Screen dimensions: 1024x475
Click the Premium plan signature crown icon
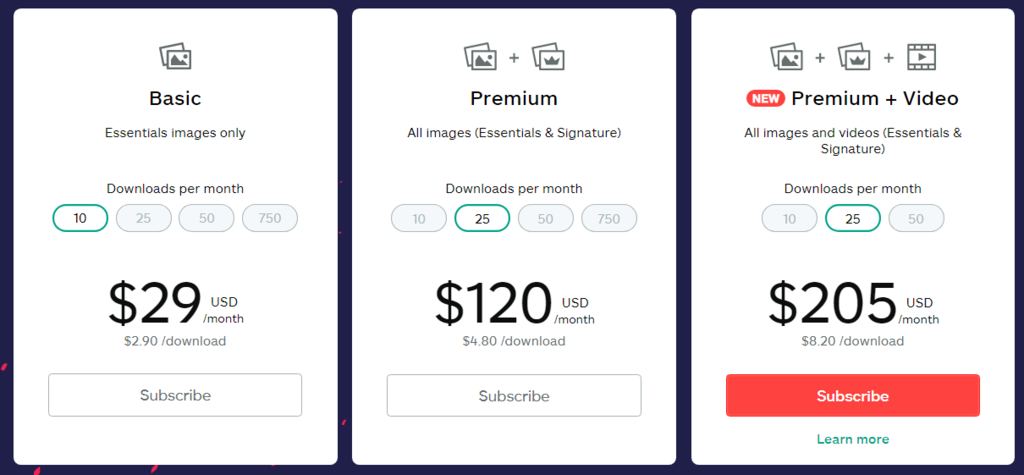pyautogui.click(x=548, y=56)
